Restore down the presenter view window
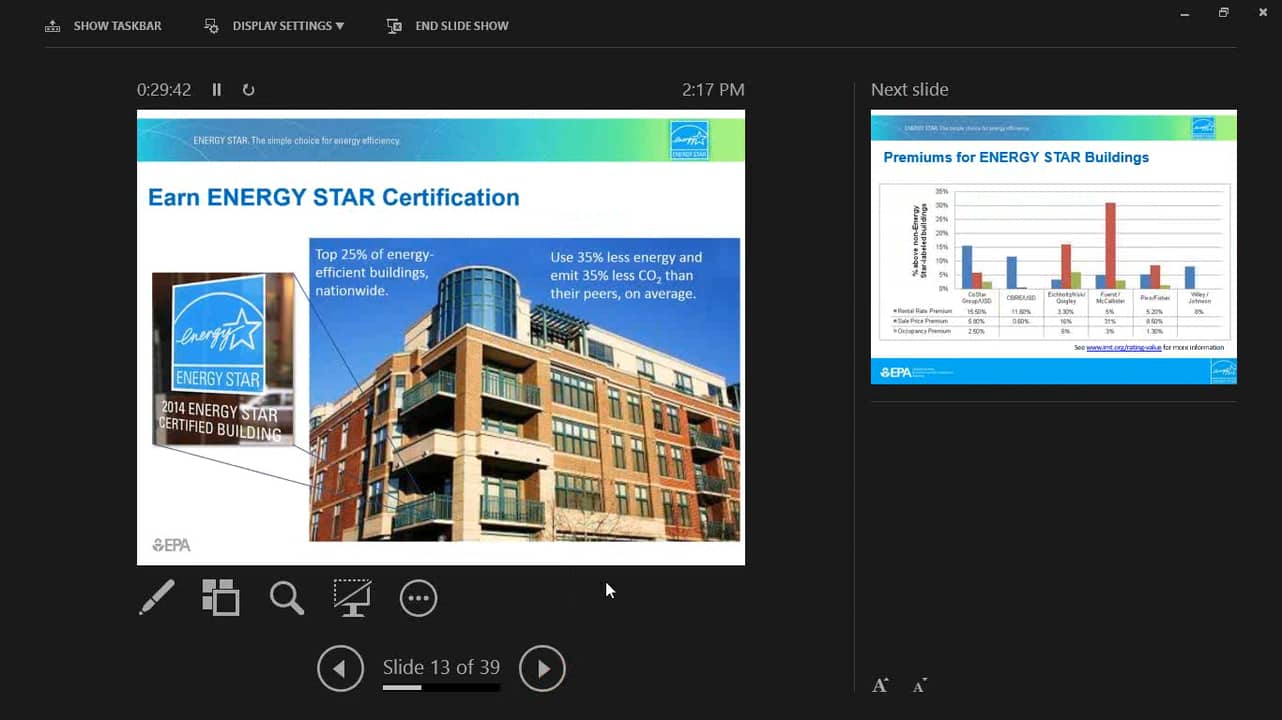The height and width of the screenshot is (720, 1282). [x=1223, y=13]
